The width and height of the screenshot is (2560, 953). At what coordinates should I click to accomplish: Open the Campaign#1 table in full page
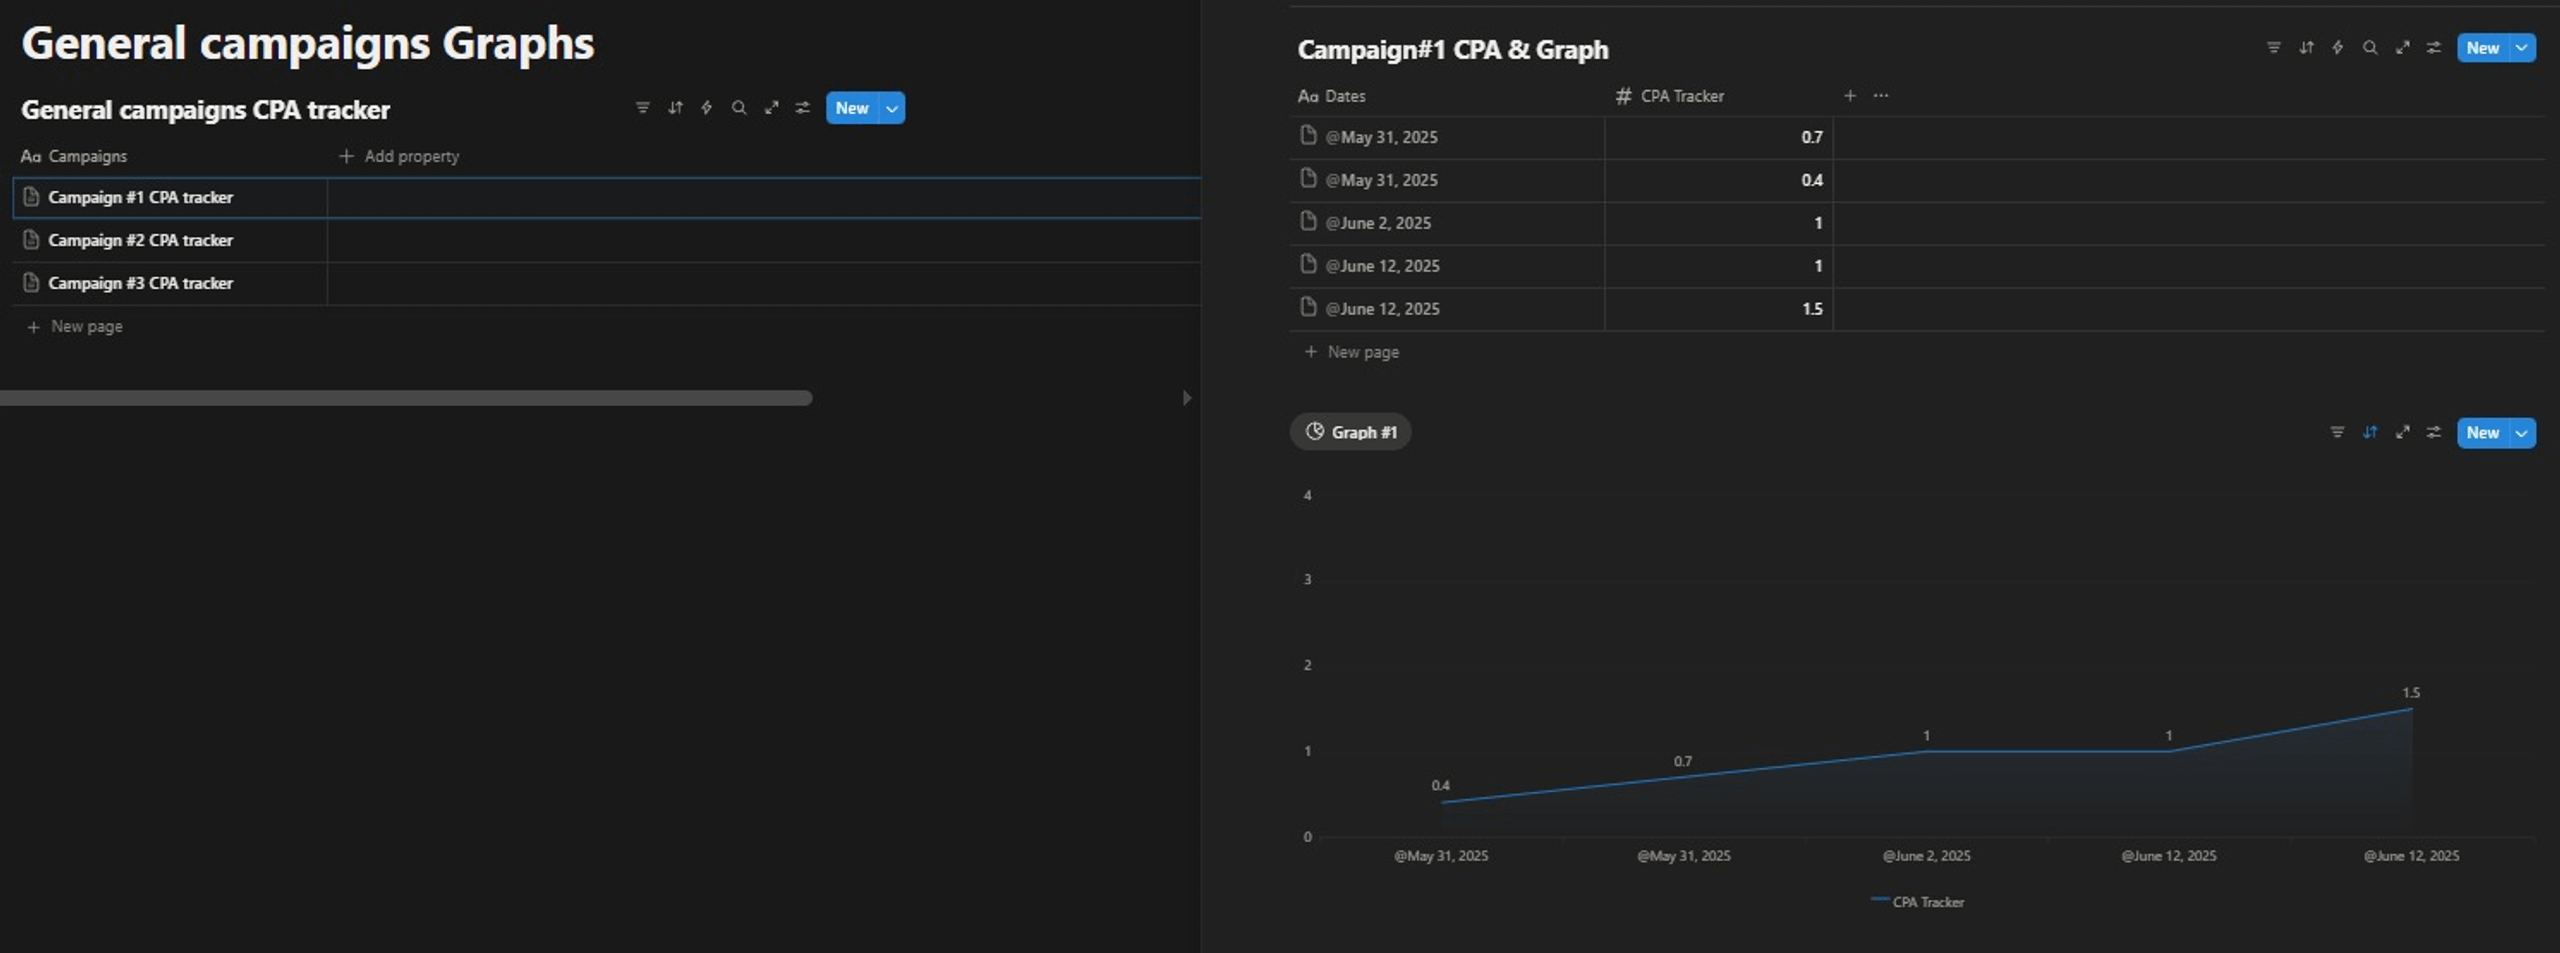(2402, 48)
